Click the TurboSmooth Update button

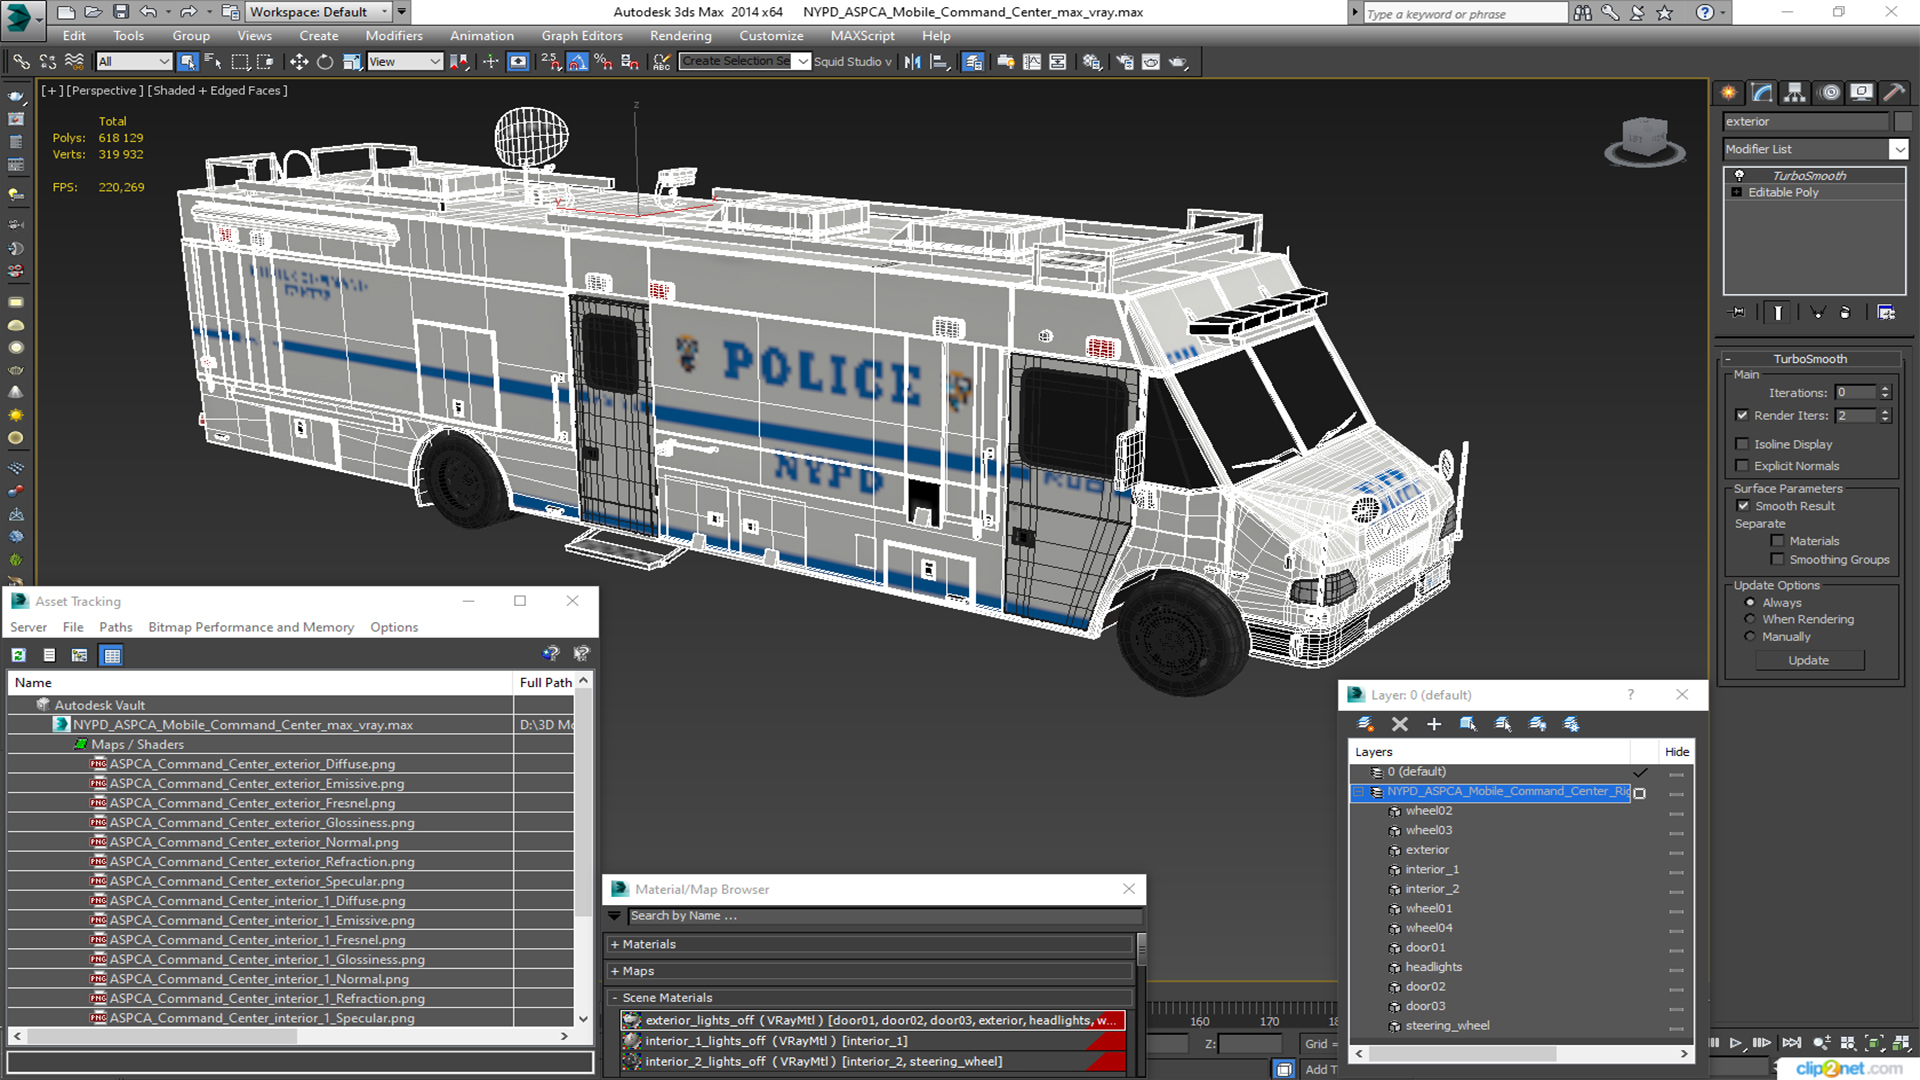point(1808,660)
